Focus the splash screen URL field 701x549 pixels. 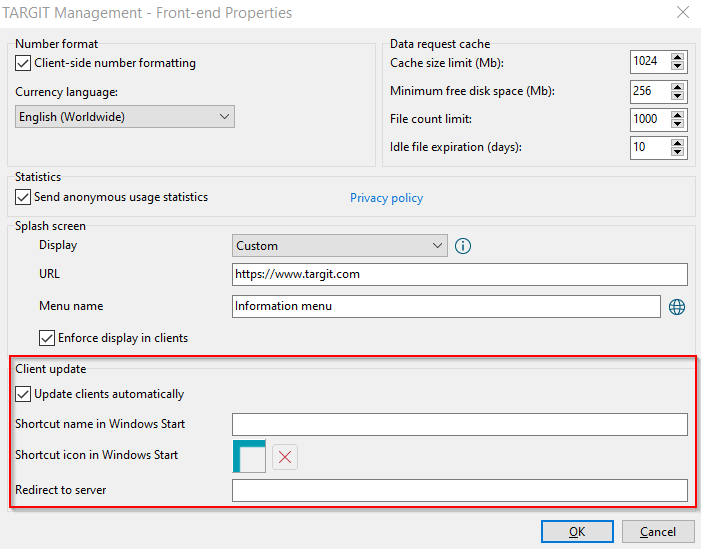[x=460, y=274]
